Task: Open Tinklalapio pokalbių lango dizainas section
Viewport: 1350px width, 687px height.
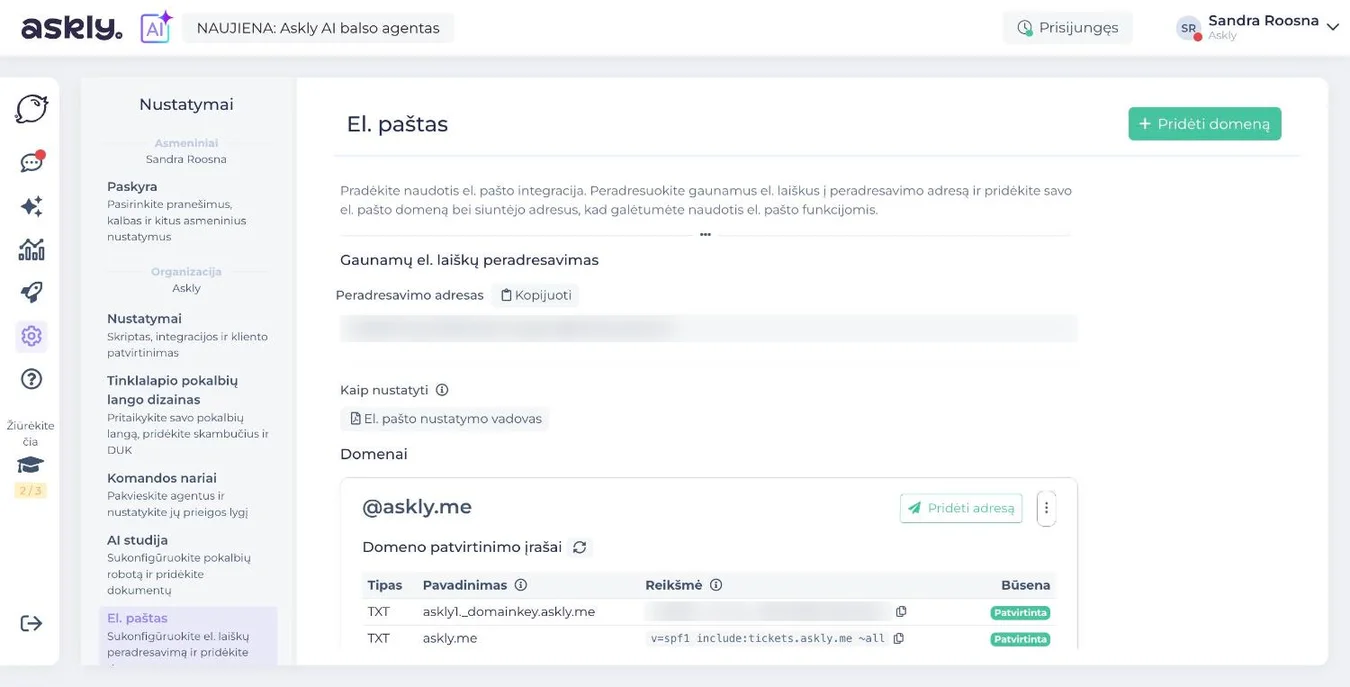Action: click(188, 415)
